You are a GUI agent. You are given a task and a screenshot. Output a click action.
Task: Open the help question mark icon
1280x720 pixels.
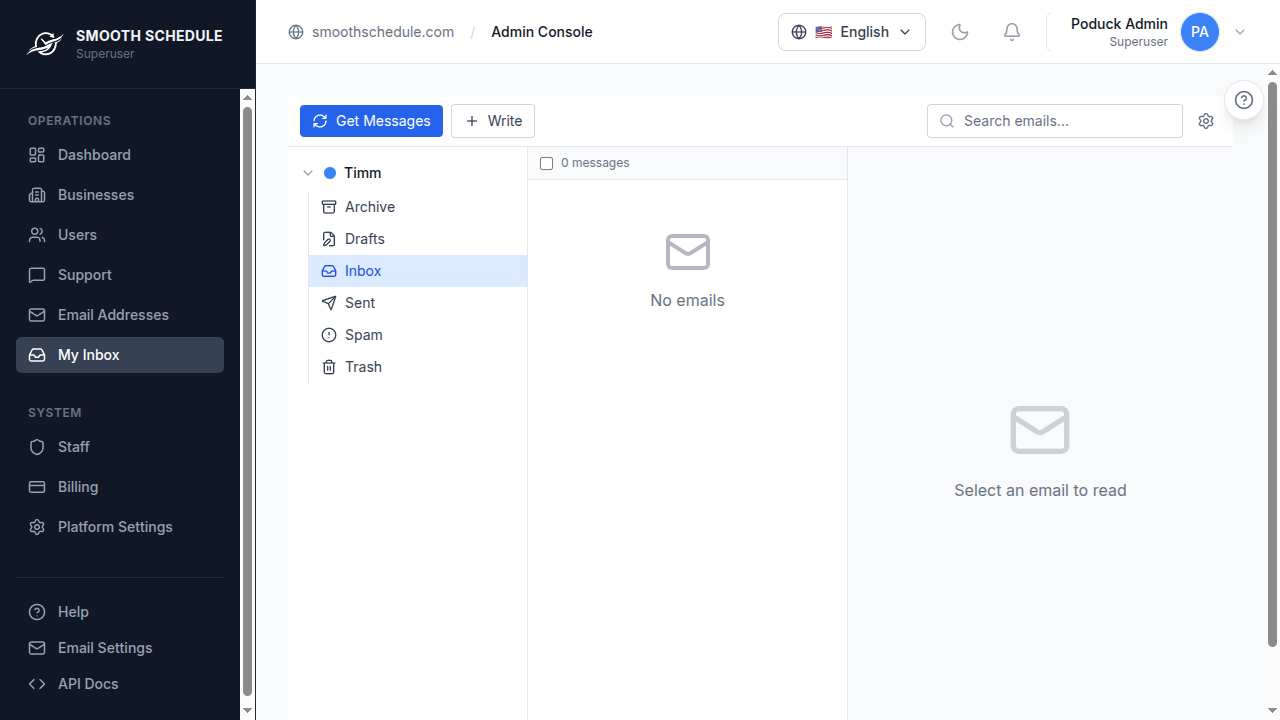tap(1243, 100)
